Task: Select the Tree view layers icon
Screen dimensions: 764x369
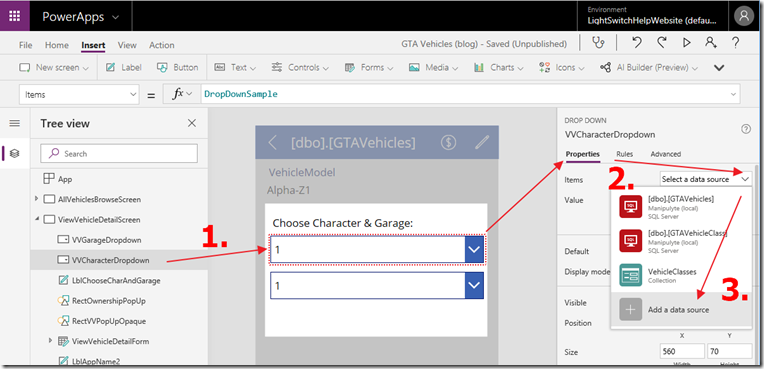Action: click(15, 154)
